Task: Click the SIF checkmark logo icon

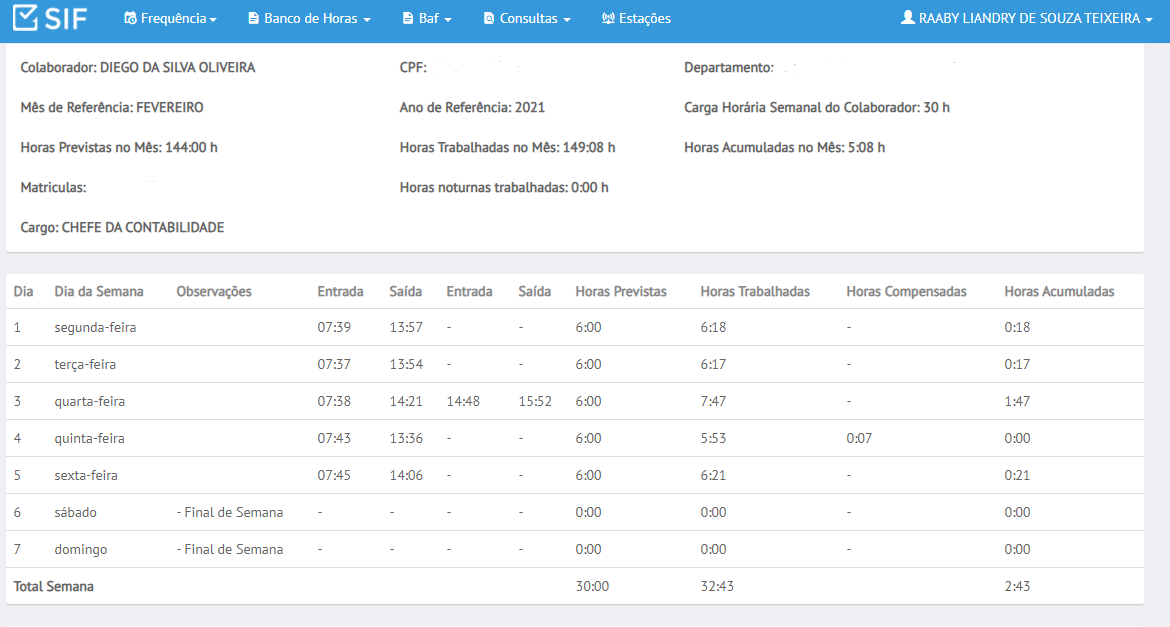Action: click(x=25, y=17)
